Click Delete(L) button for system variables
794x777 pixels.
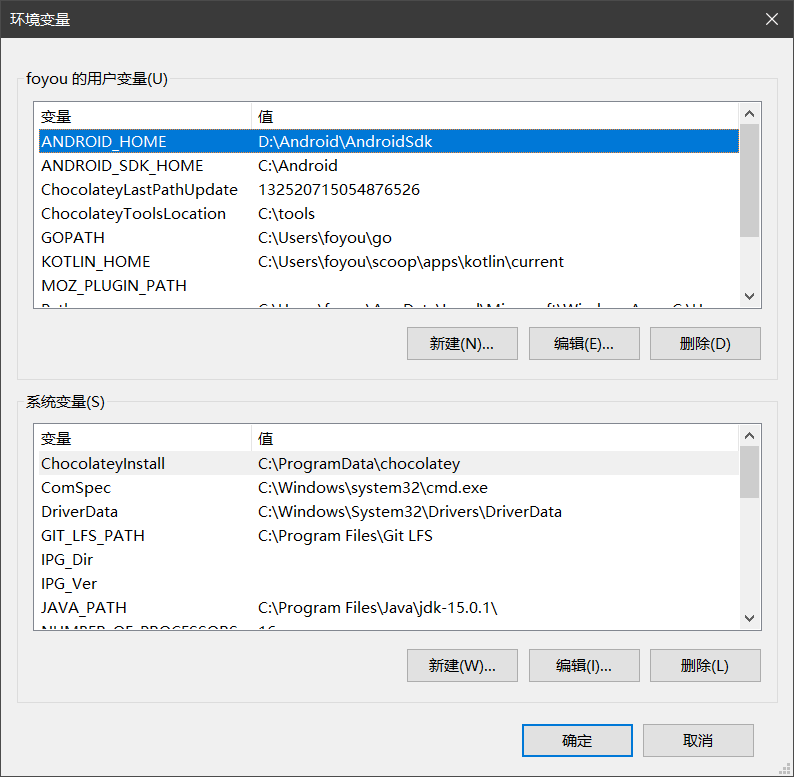coord(705,665)
